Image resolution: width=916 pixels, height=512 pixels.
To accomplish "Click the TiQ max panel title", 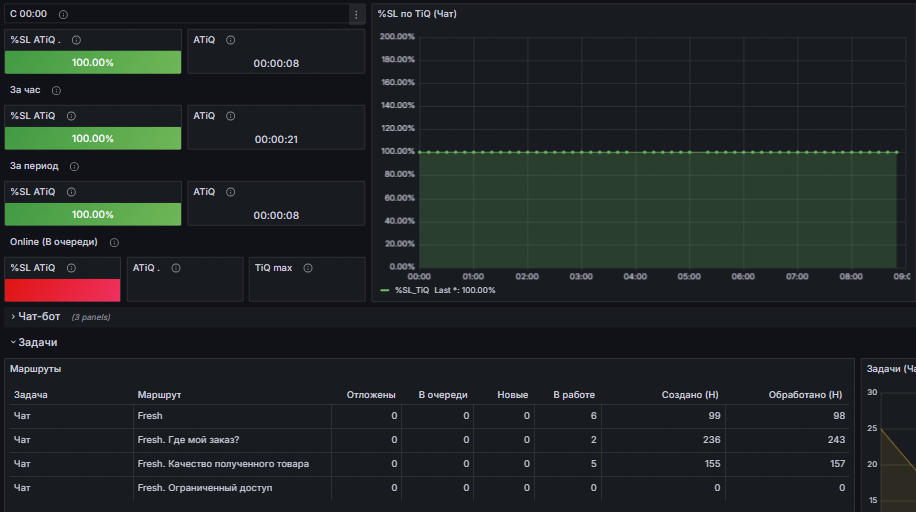I will (273, 268).
